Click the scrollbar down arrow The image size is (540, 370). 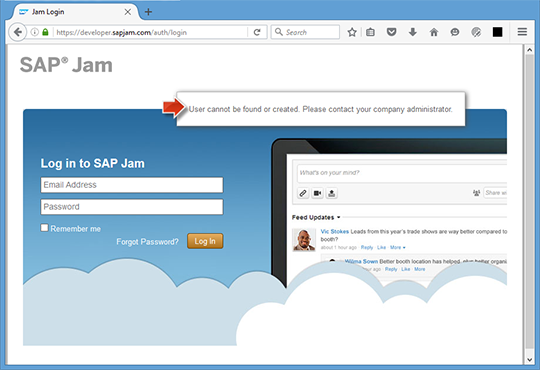[529, 359]
